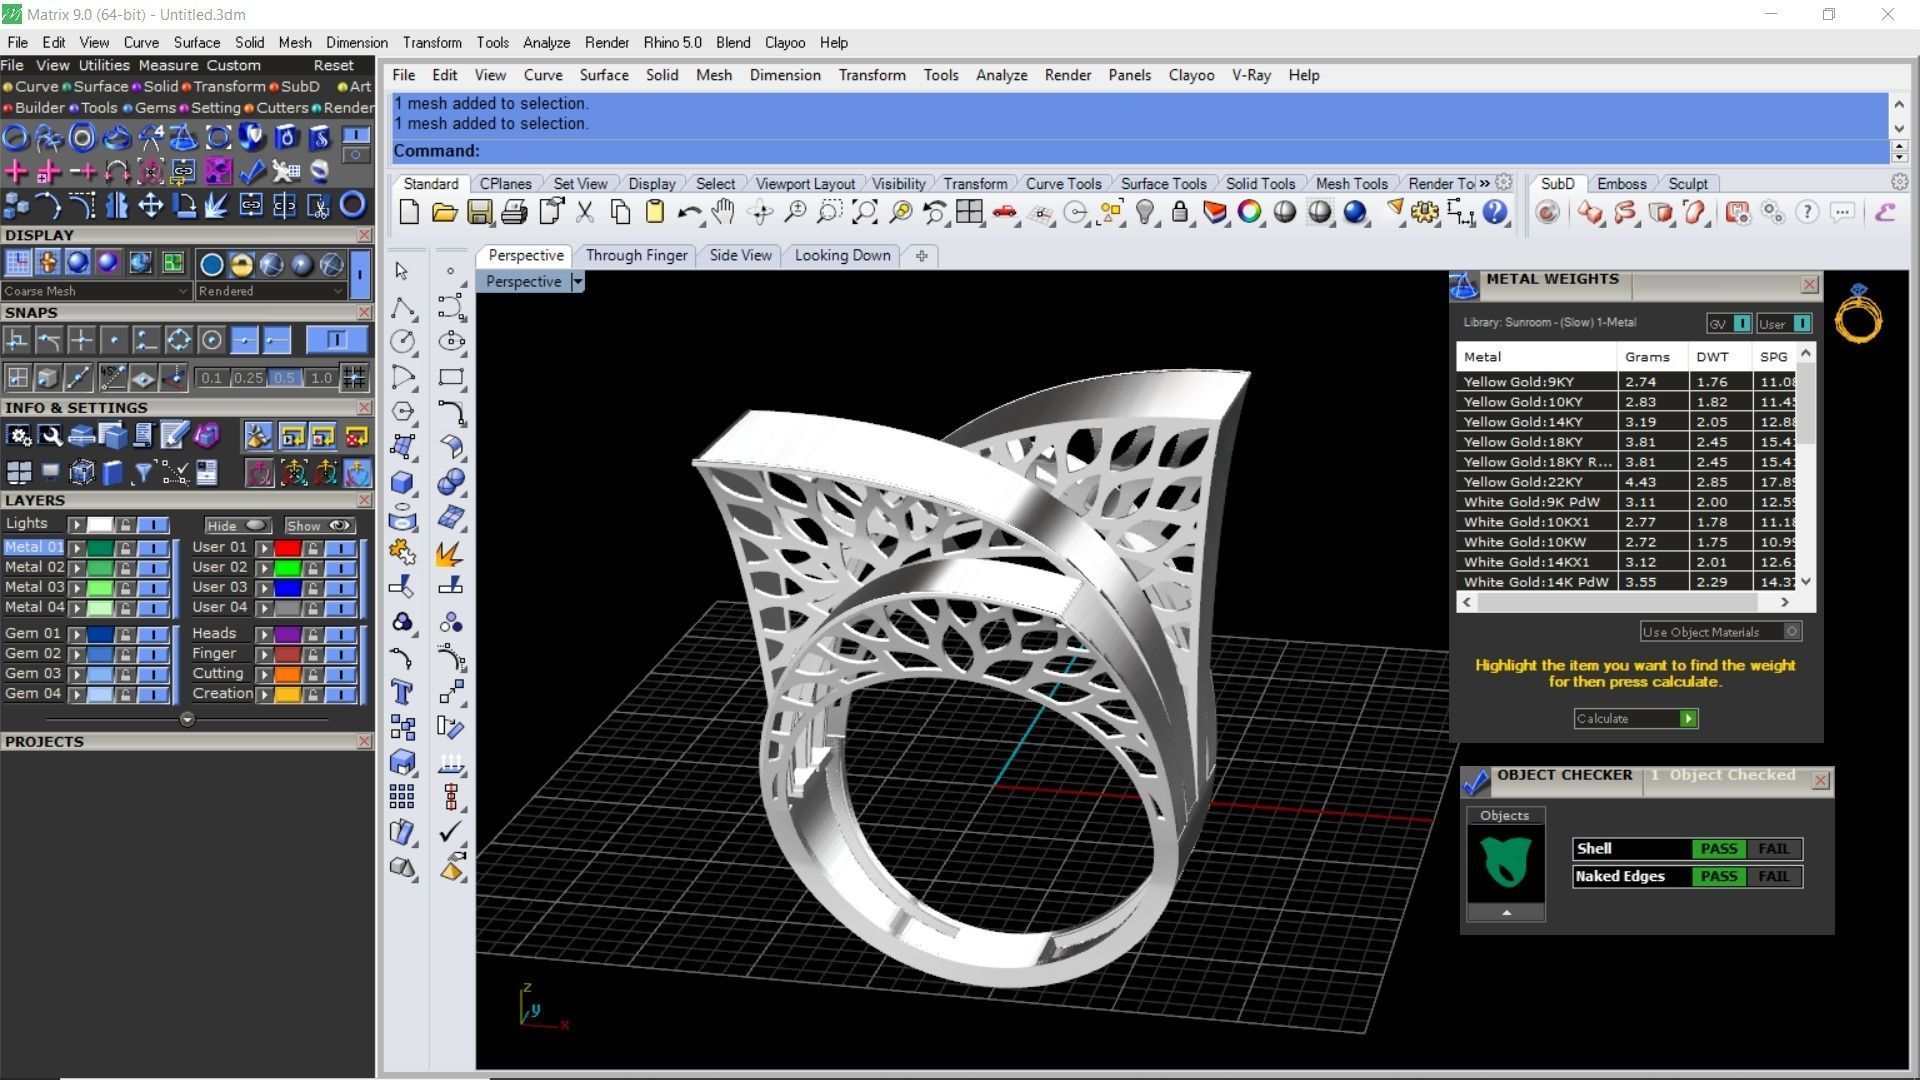Screen dimensions: 1920x1080
Task: Open the color wheel Object Properties icon
Action: point(1250,212)
